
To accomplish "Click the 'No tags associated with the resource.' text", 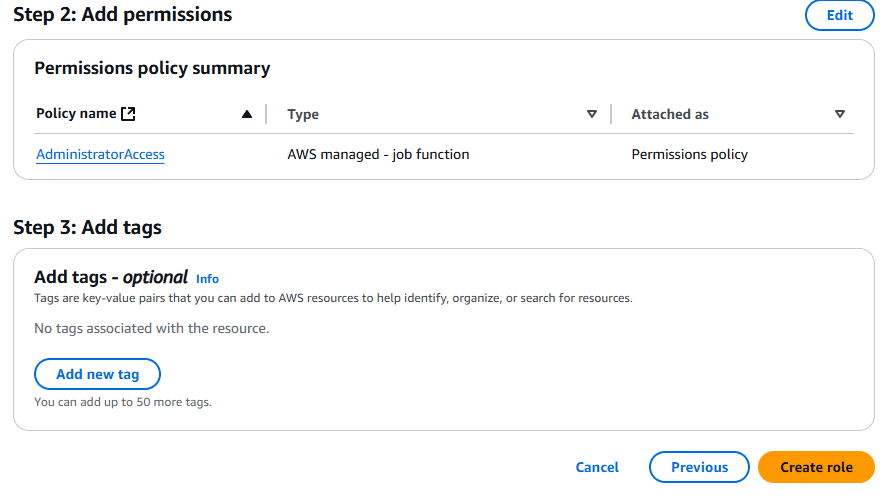I will [152, 328].
